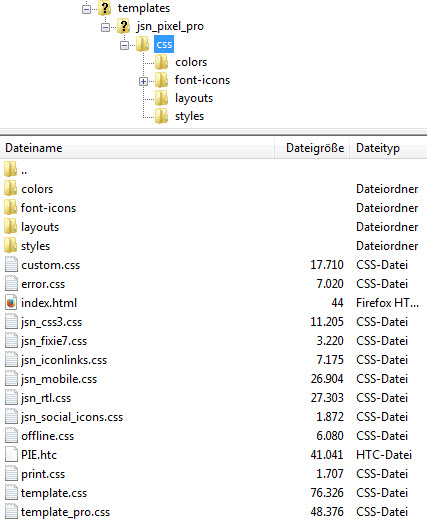Select jsn_pixel_pro folder in tree
The height and width of the screenshot is (524, 427).
[170, 26]
